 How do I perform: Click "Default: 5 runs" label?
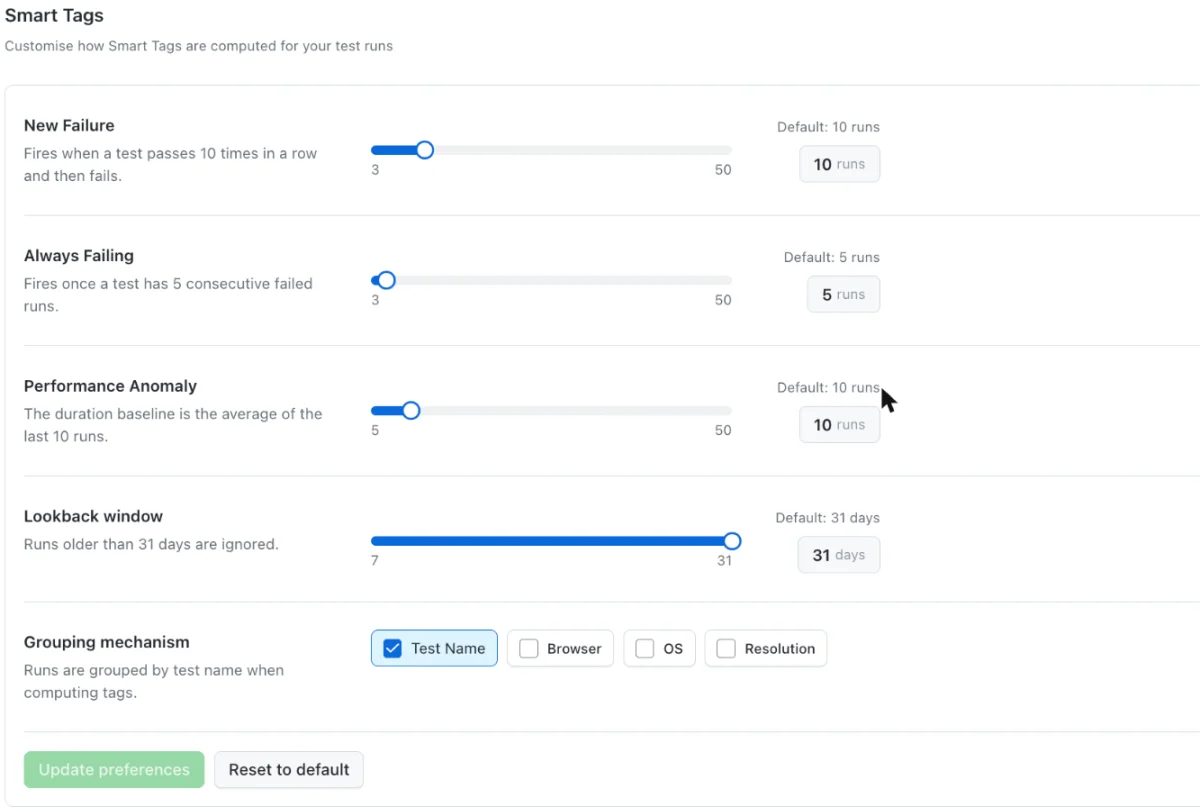(832, 257)
